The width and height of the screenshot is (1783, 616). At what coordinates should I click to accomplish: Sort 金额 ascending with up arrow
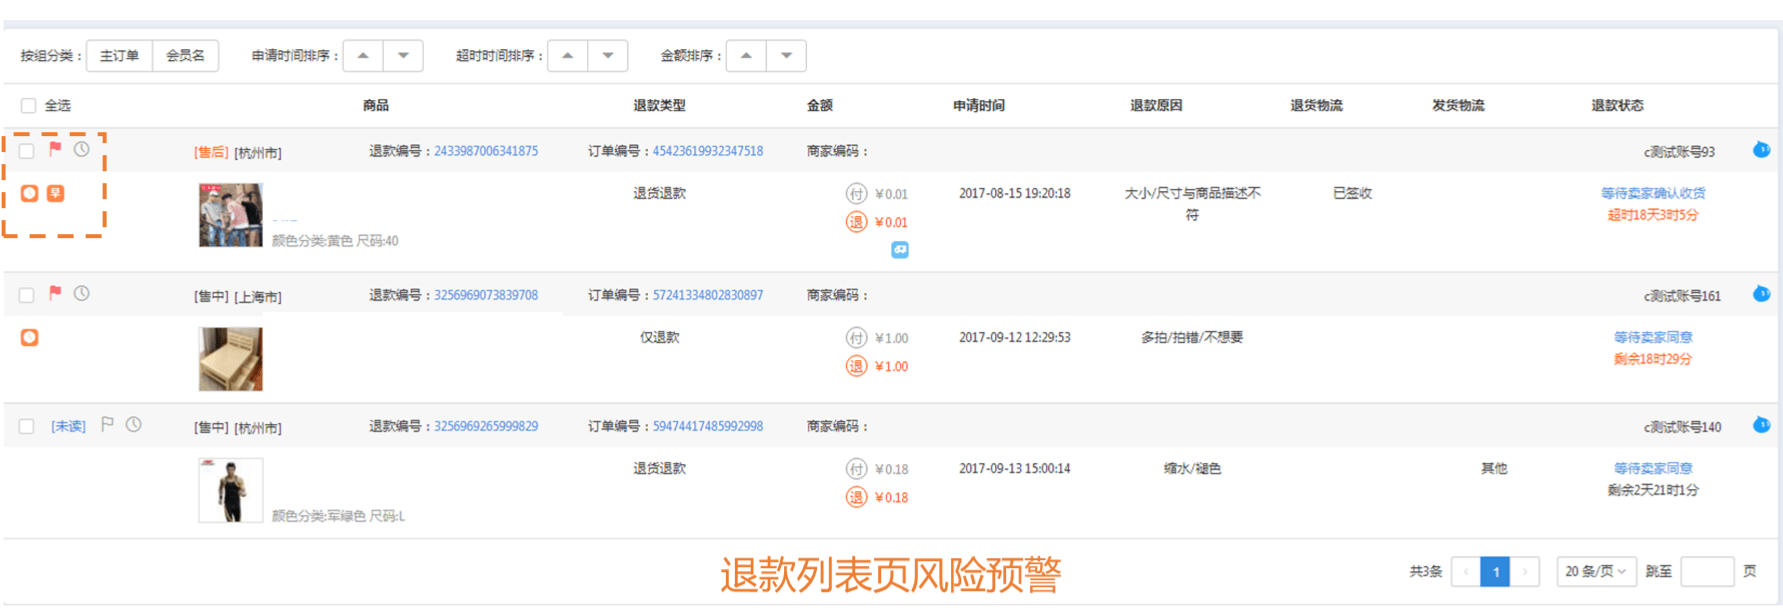[746, 56]
